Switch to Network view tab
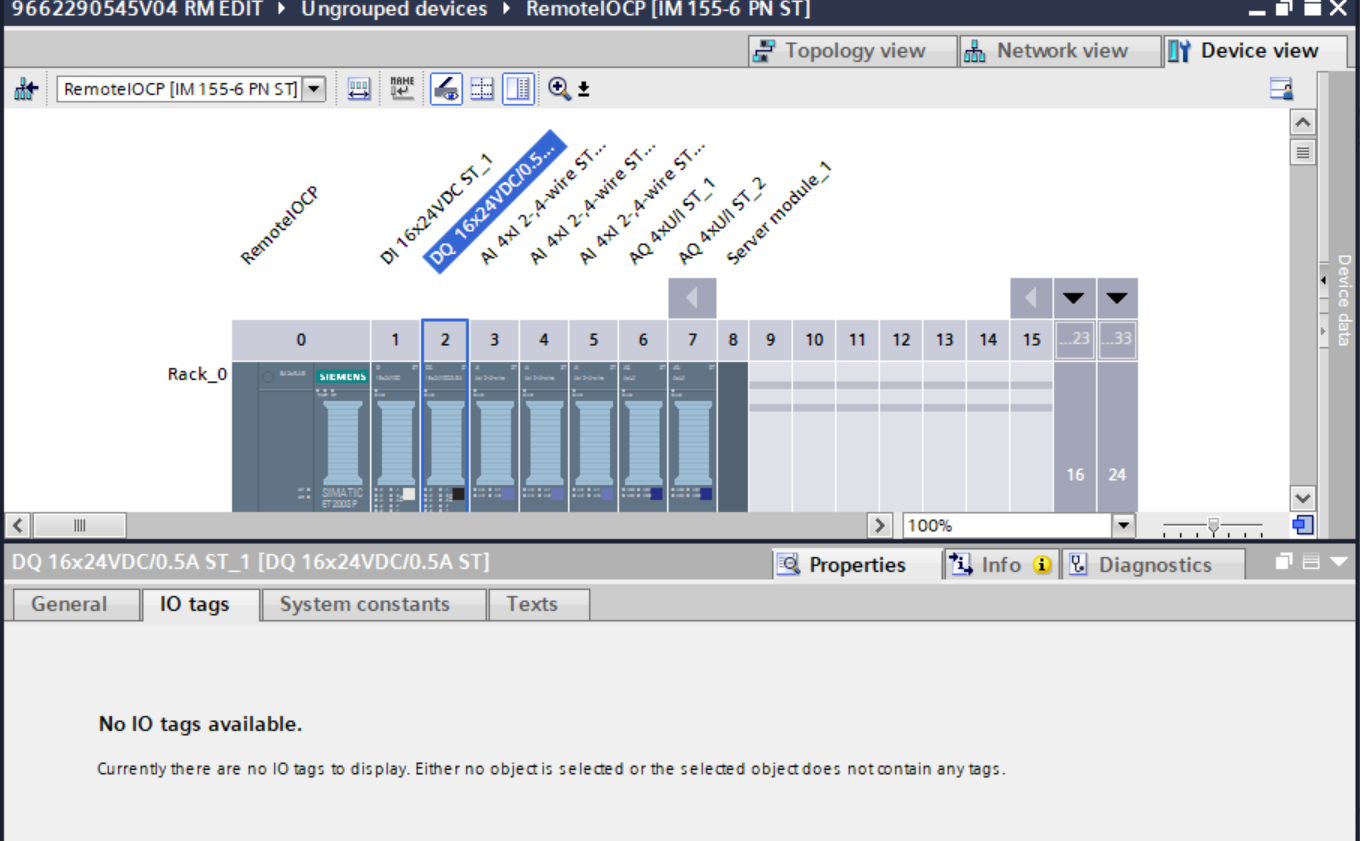The image size is (1360, 841). (1060, 51)
